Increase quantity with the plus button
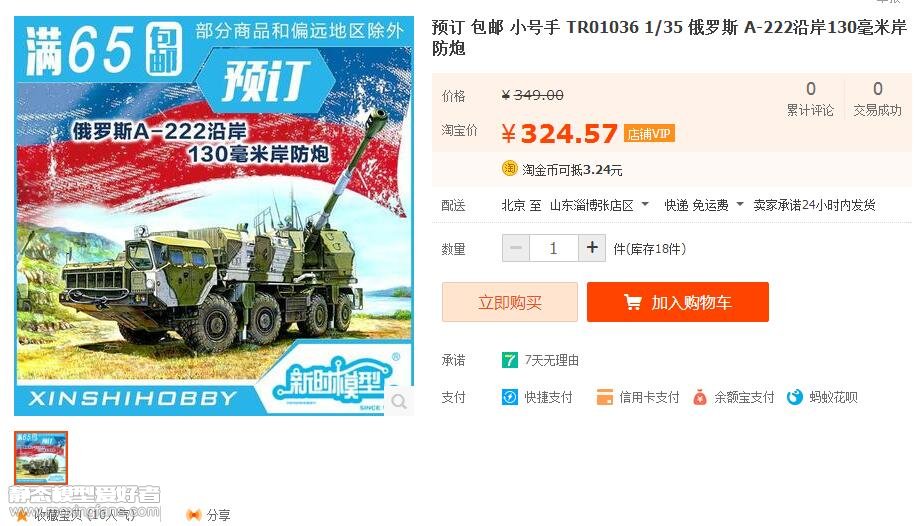The height and width of the screenshot is (526, 921). point(592,248)
